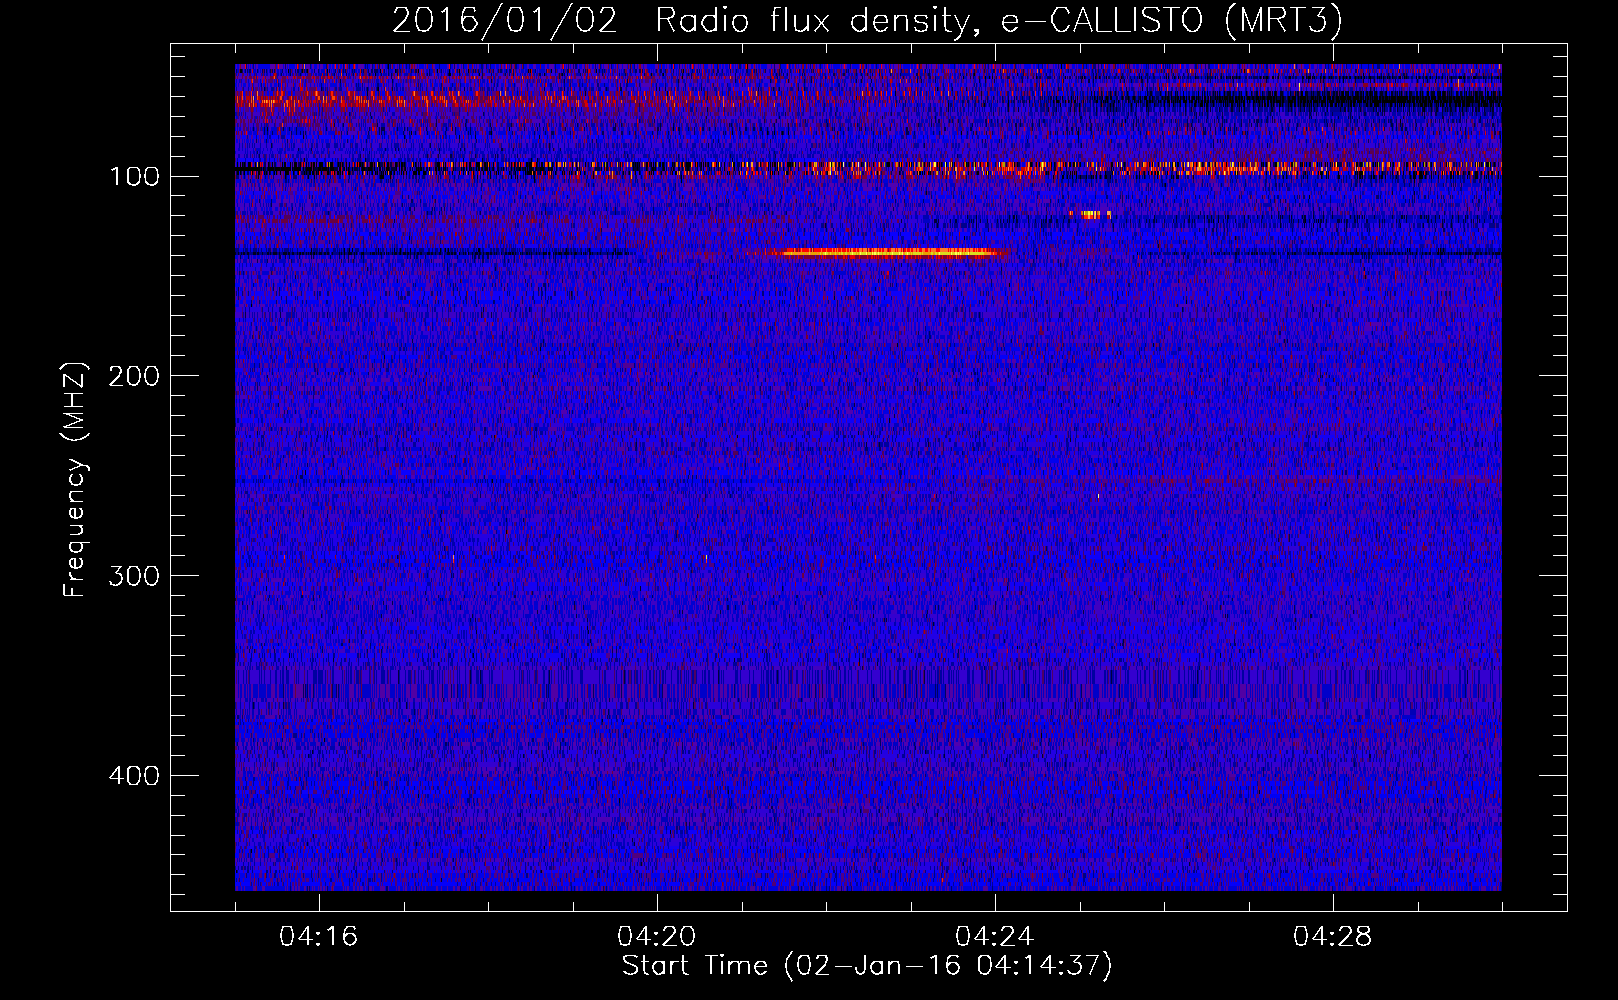Click the 04:20 time tick label
Image resolution: width=1618 pixels, height=1000 pixels.
tap(657, 937)
